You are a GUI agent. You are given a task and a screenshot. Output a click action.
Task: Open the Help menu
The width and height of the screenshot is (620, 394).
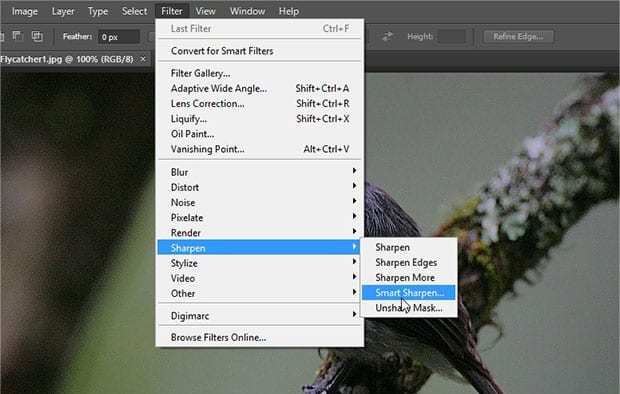pyautogui.click(x=289, y=11)
